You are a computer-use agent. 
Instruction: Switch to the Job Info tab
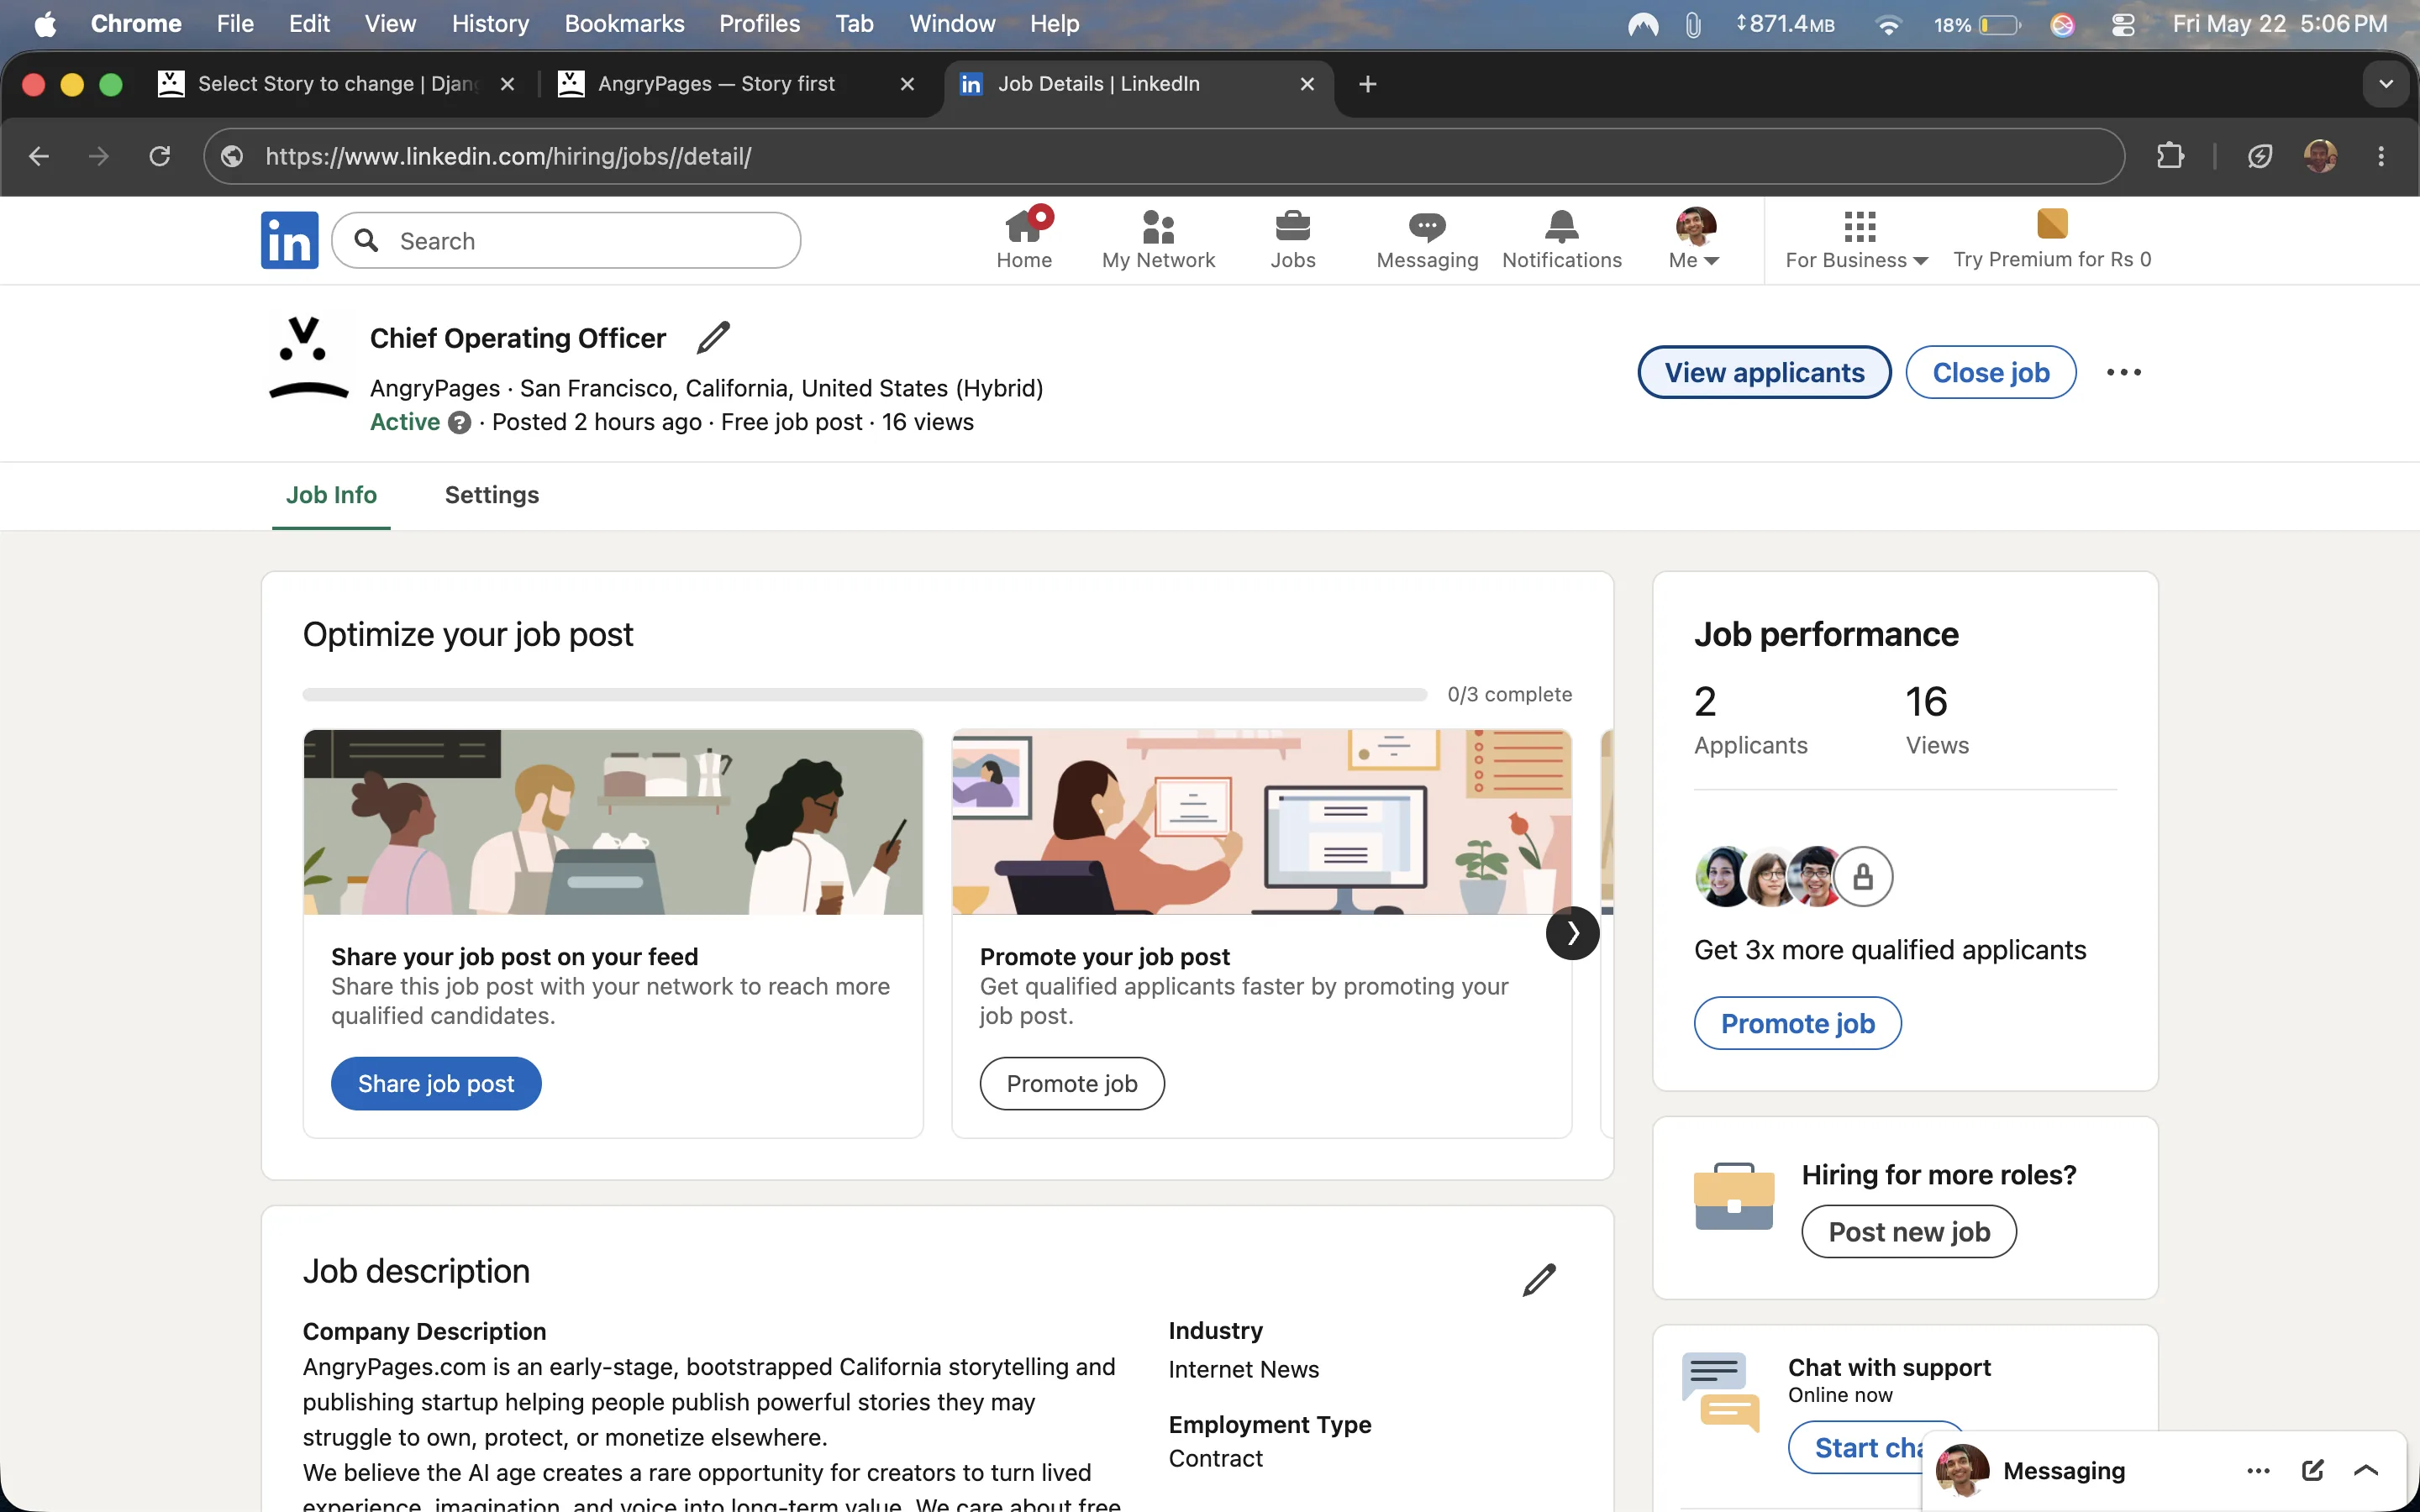point(331,495)
